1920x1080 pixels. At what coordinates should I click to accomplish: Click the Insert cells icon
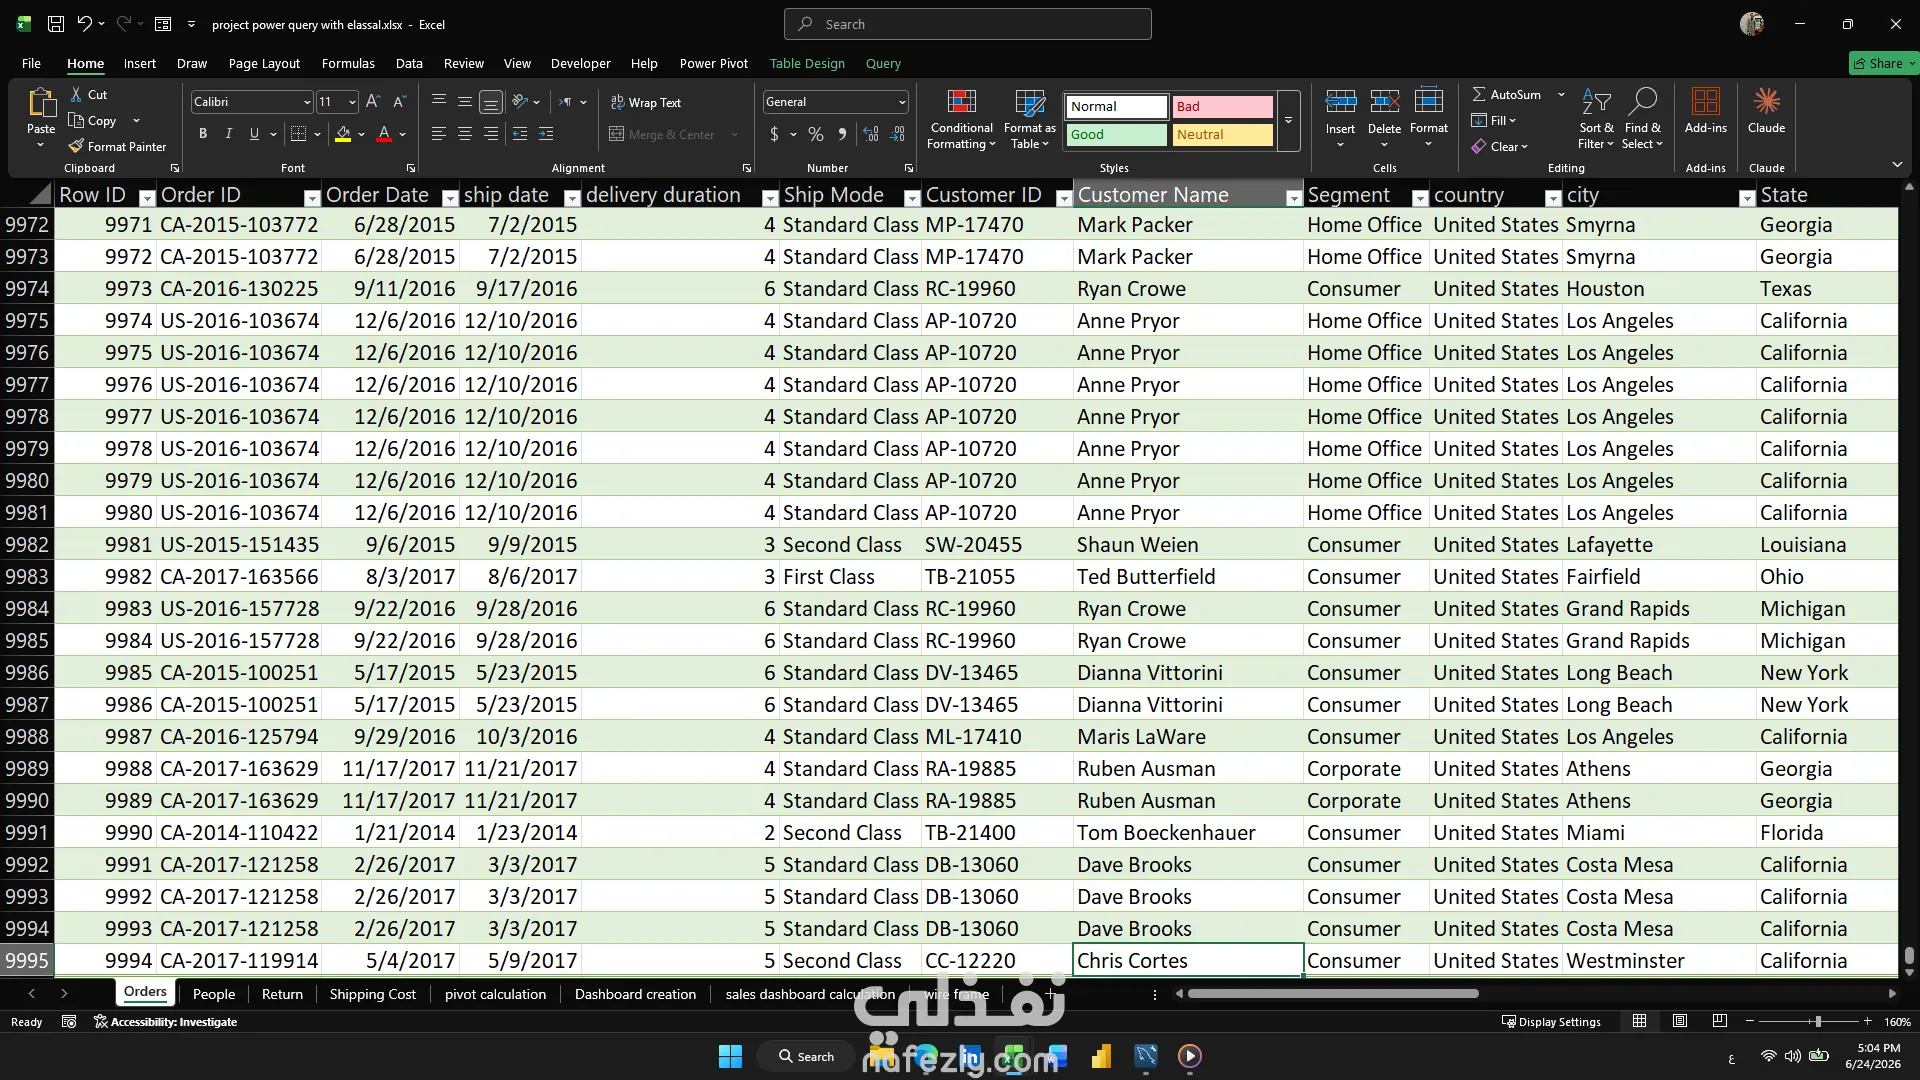(1340, 102)
